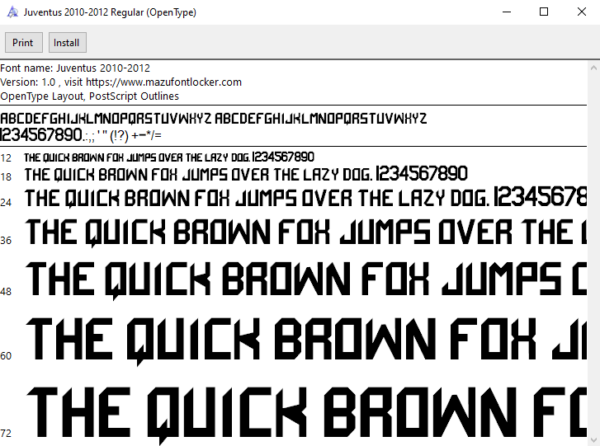Click the window title 'Juventus 2010-2012 Regular (OpenType)'
Viewport: 600px width, 446px height.
(x=110, y=12)
